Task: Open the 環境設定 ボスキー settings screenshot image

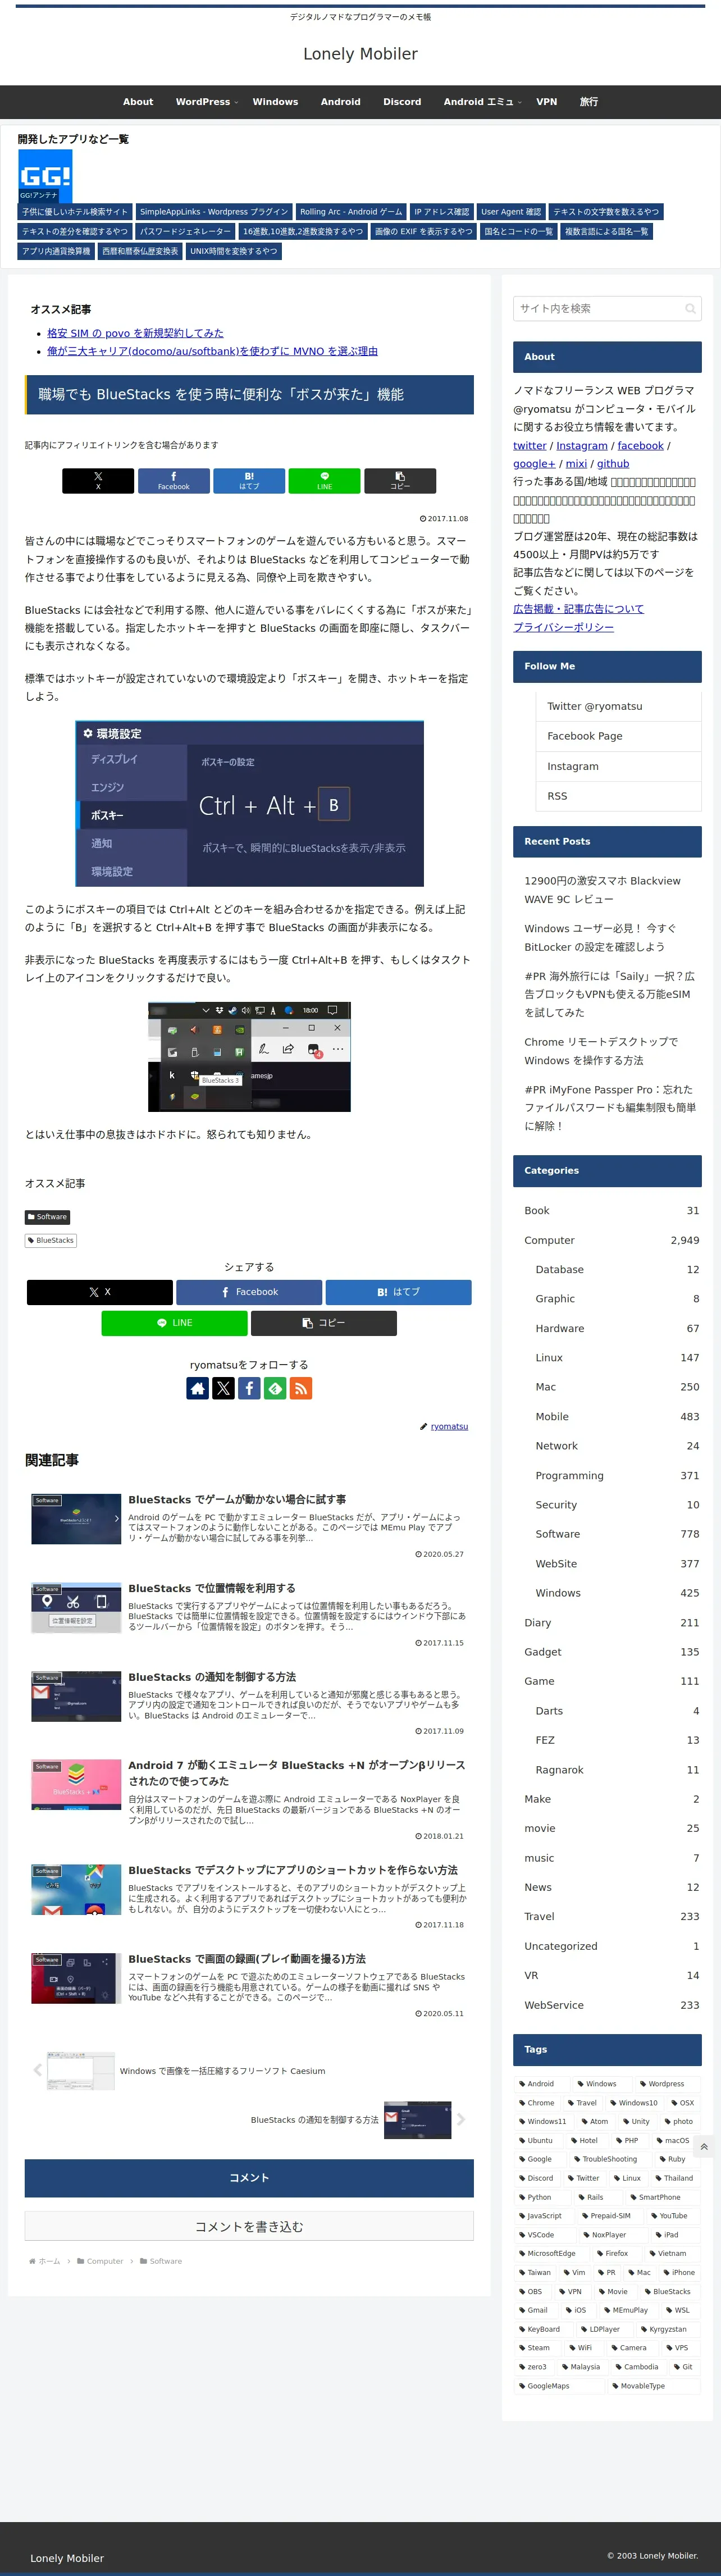Action: (249, 803)
